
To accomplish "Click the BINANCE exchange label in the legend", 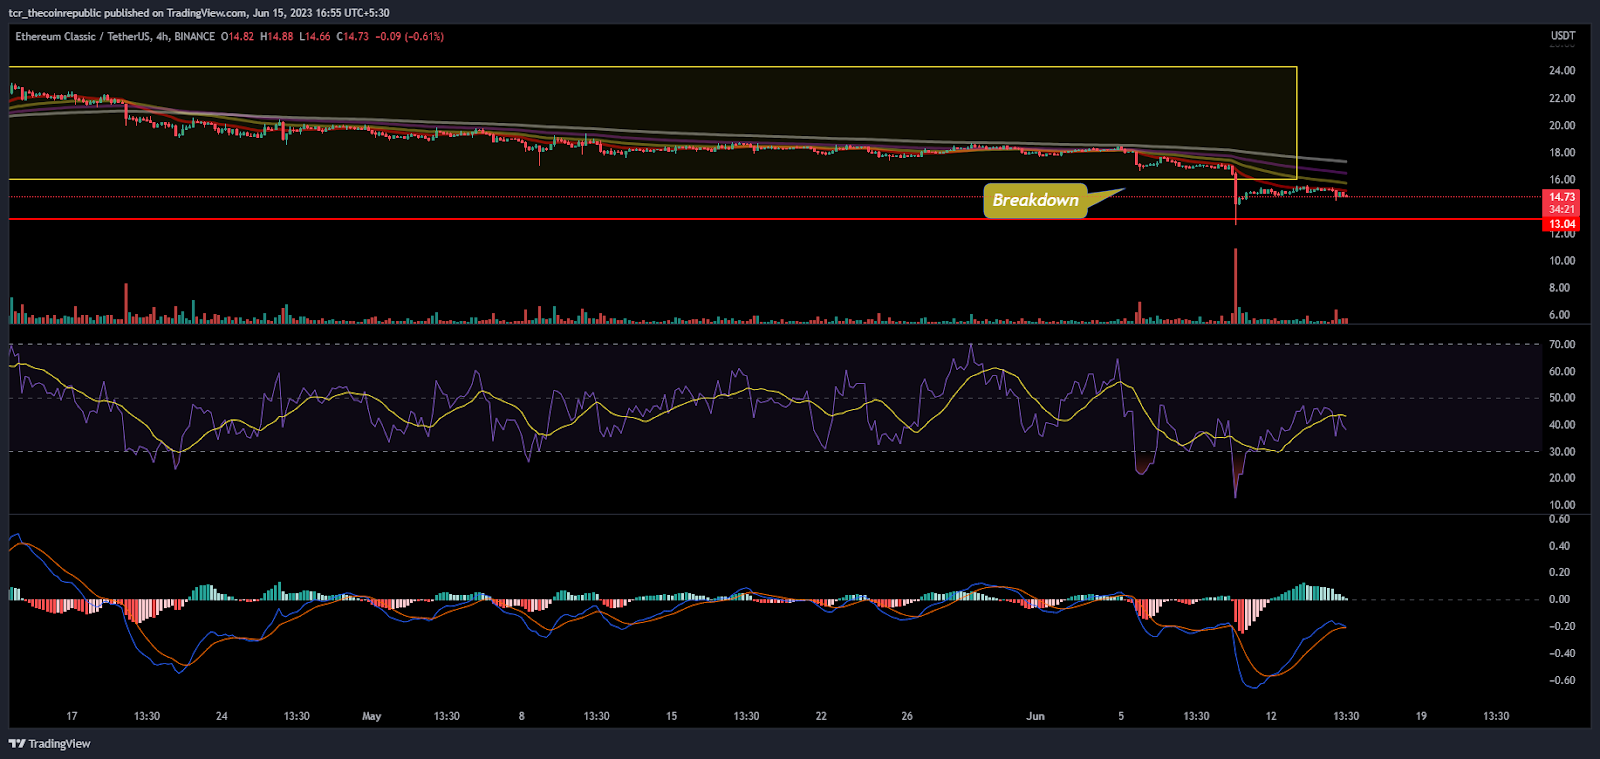I will (x=195, y=36).
